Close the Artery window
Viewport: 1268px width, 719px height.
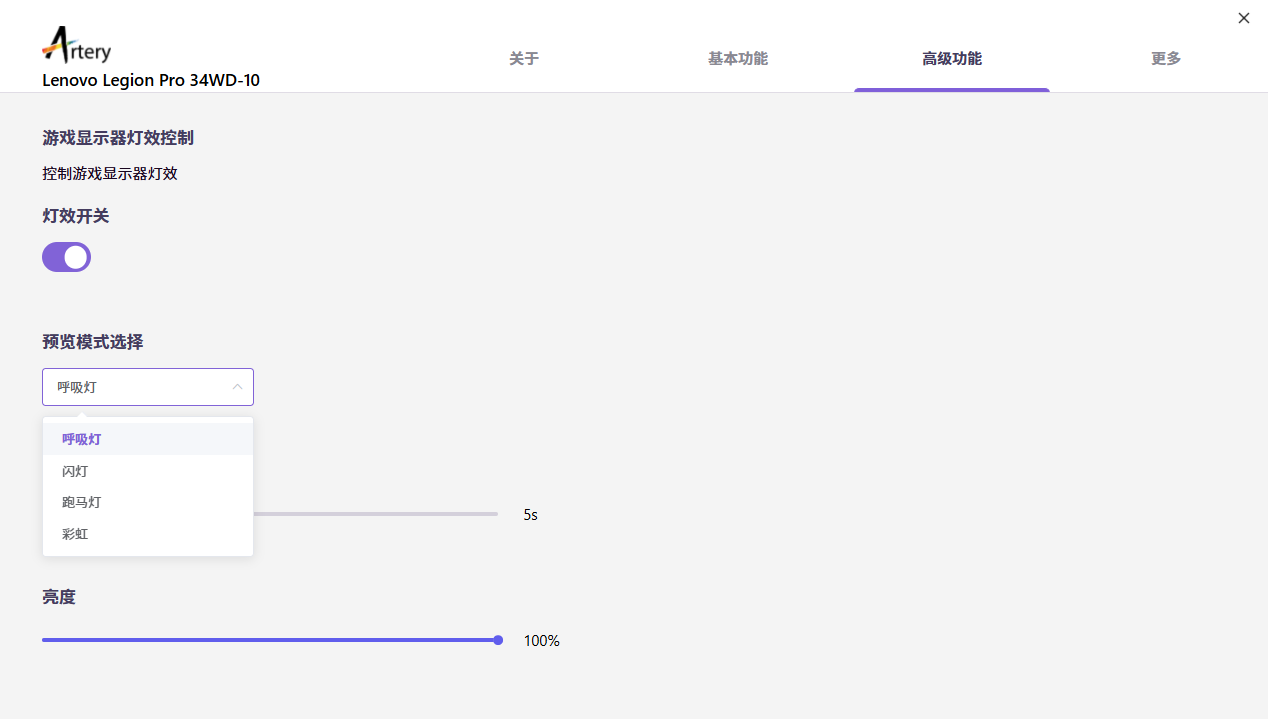[x=1244, y=18]
